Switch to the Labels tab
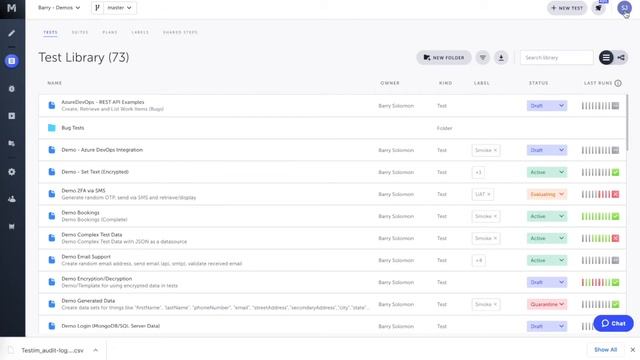 [x=140, y=32]
